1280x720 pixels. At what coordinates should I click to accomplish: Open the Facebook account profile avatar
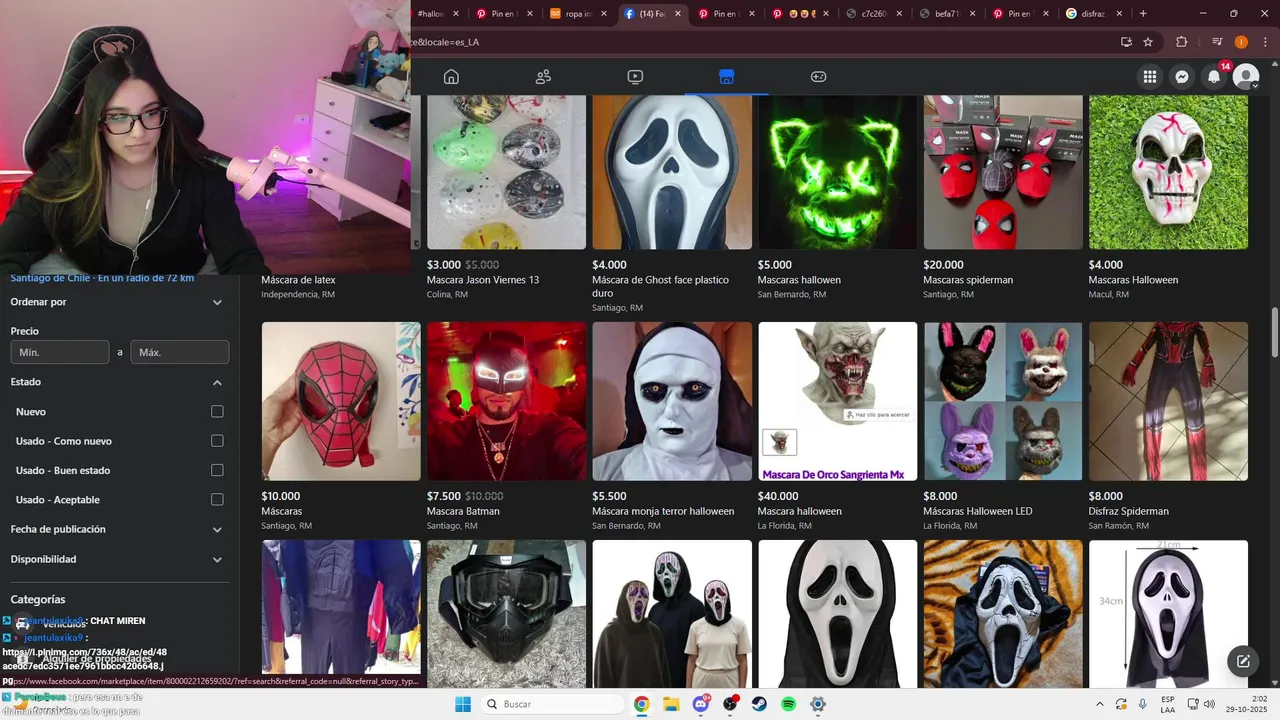[1246, 77]
